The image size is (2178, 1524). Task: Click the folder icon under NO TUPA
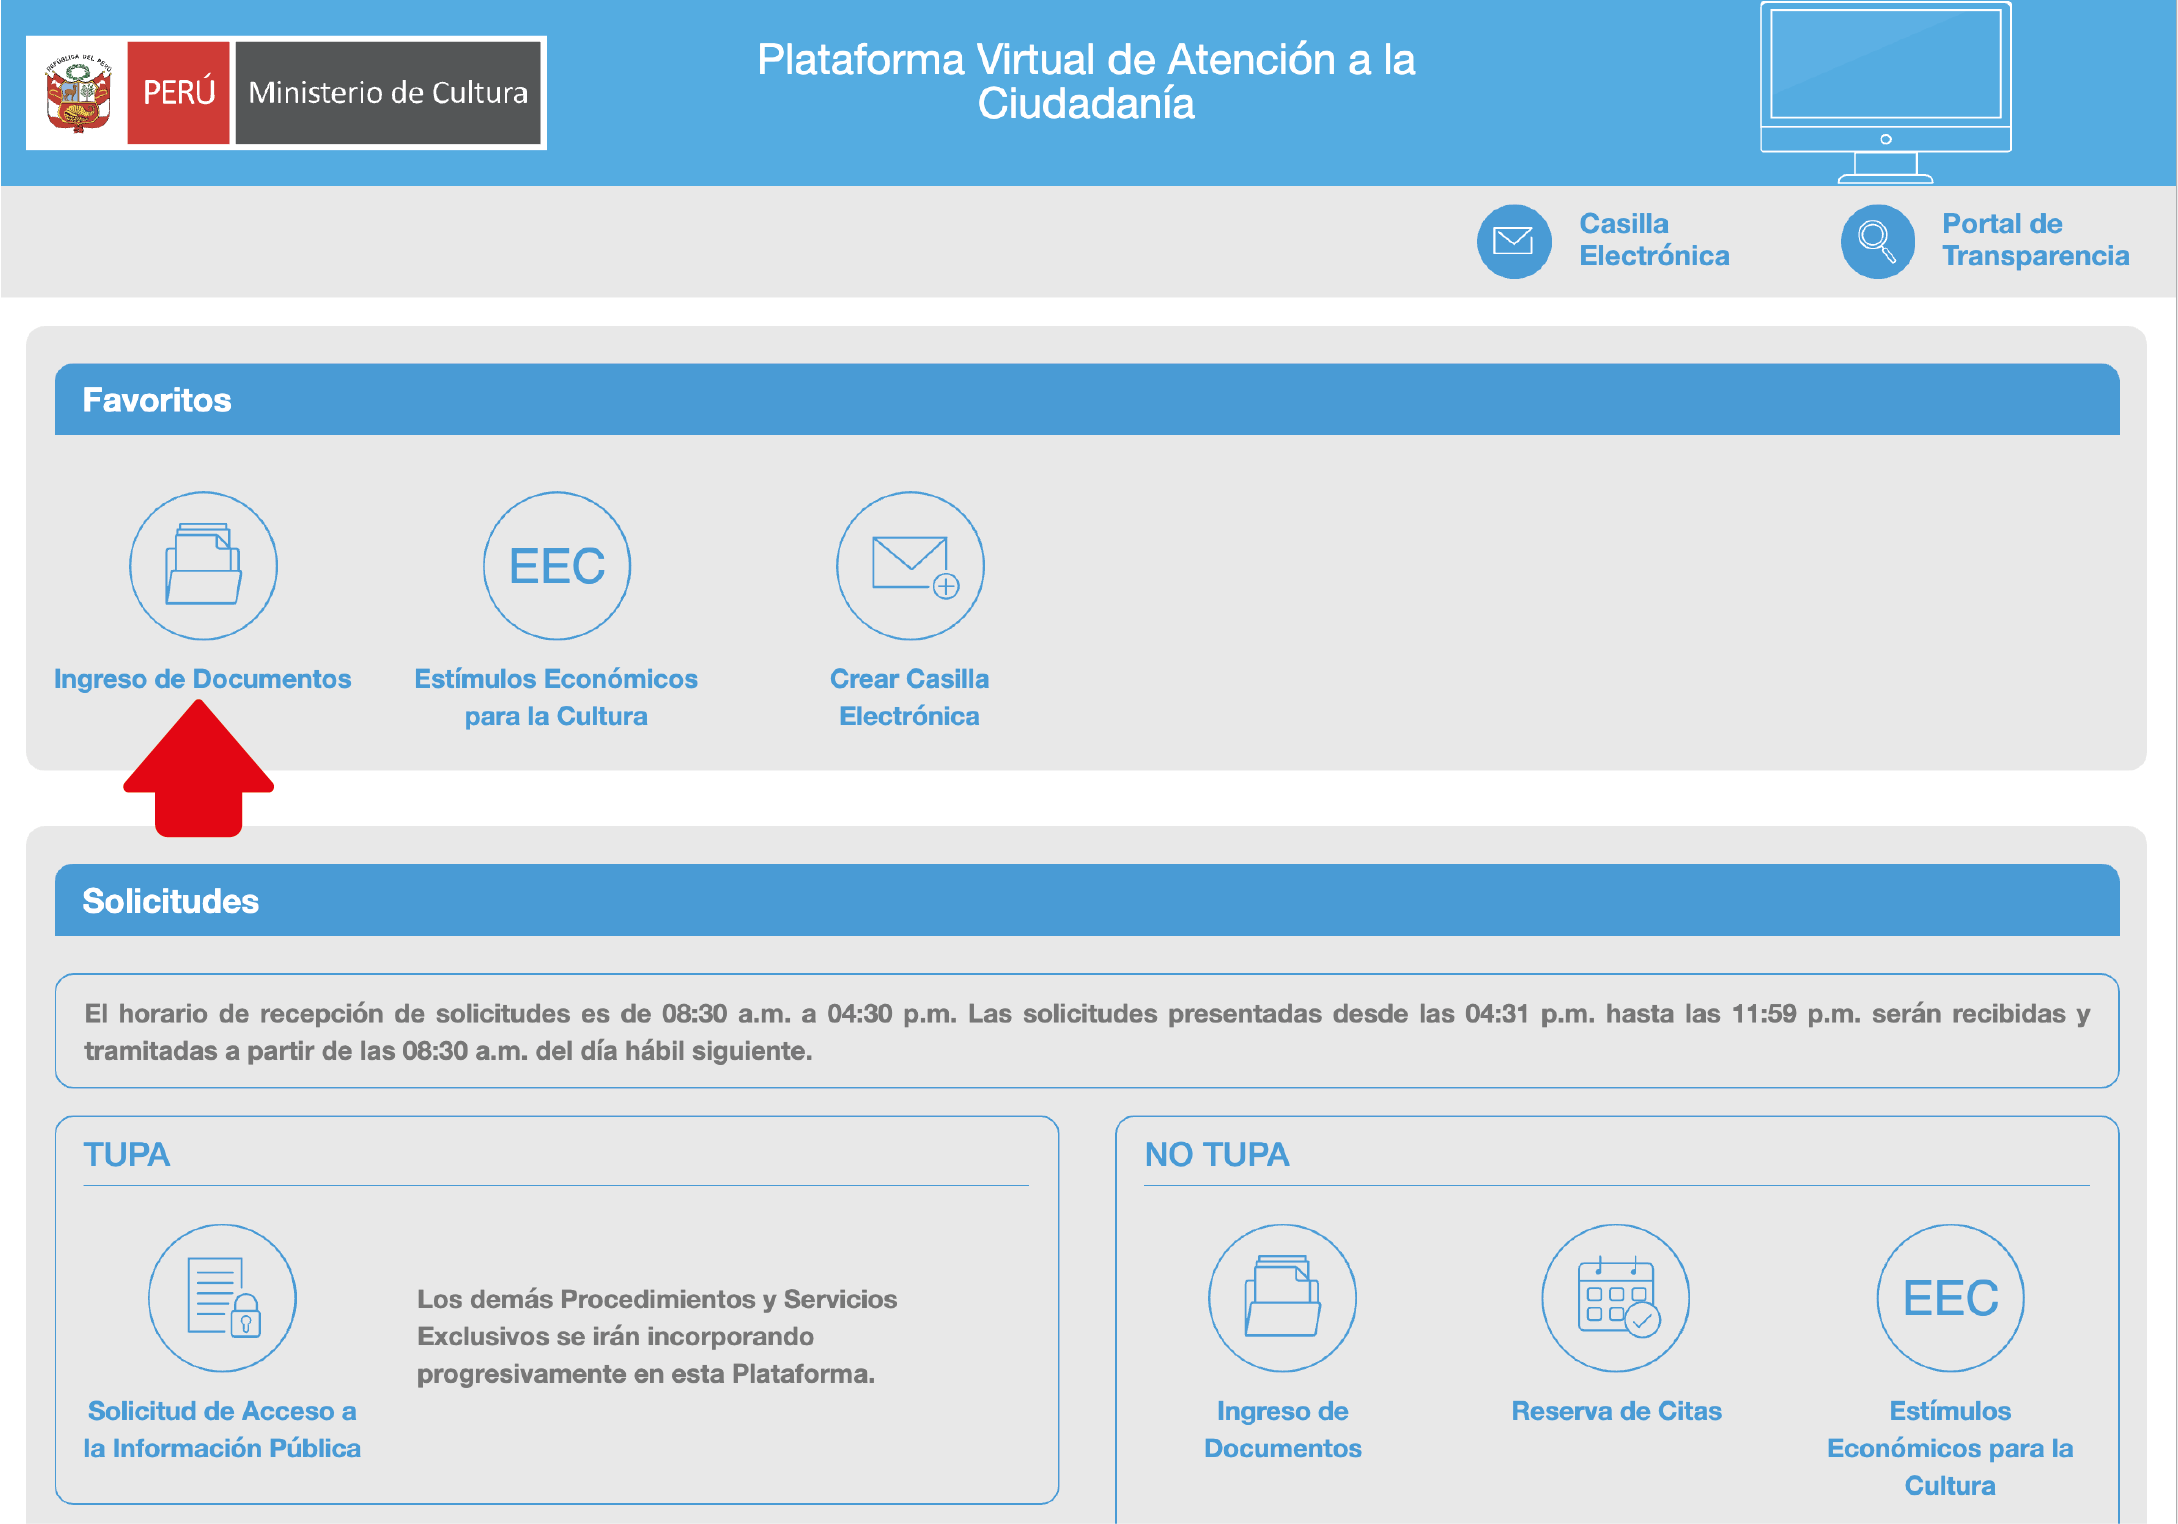[1282, 1298]
